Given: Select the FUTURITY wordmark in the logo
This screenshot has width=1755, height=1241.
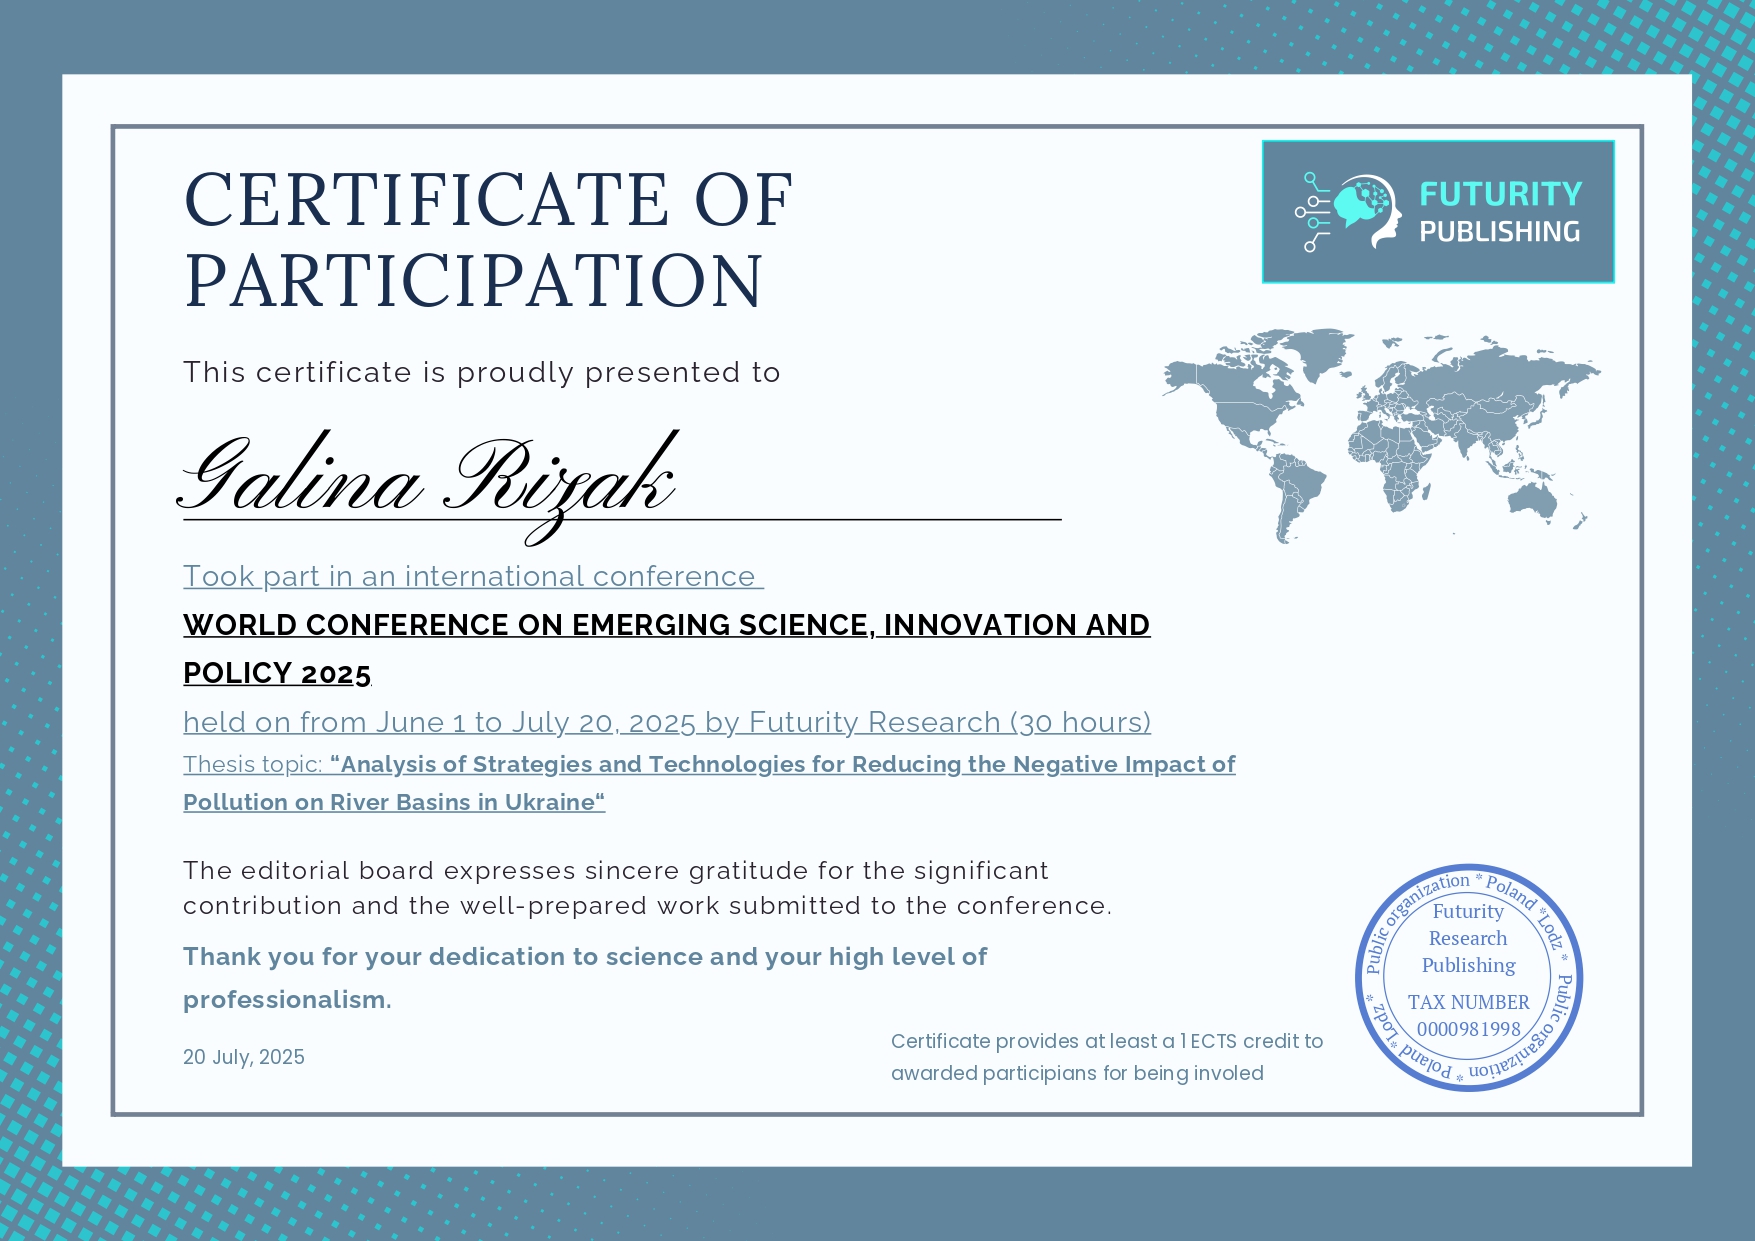Looking at the screenshot, I should [1500, 194].
